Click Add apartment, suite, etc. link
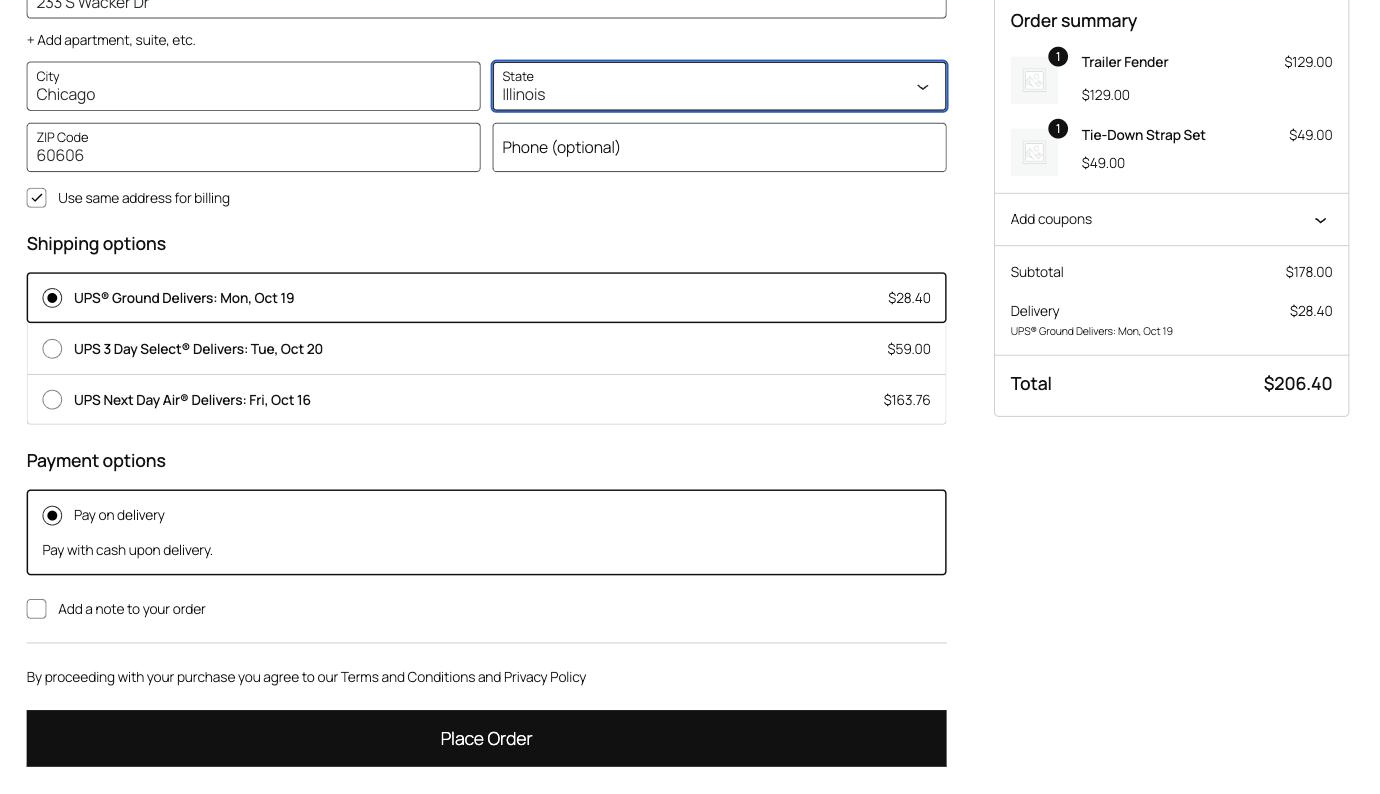Viewport: 1380px width, 794px height. 111,40
